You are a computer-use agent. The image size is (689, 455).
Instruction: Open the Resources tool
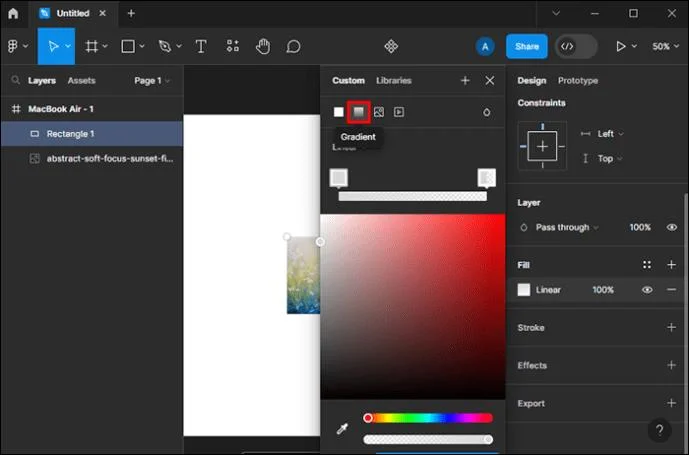(x=233, y=46)
